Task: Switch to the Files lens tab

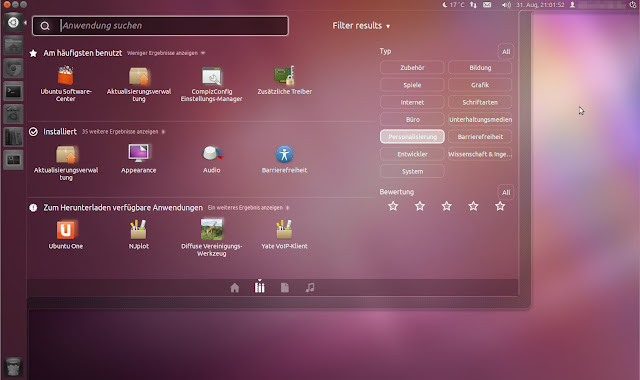Action: coord(285,288)
